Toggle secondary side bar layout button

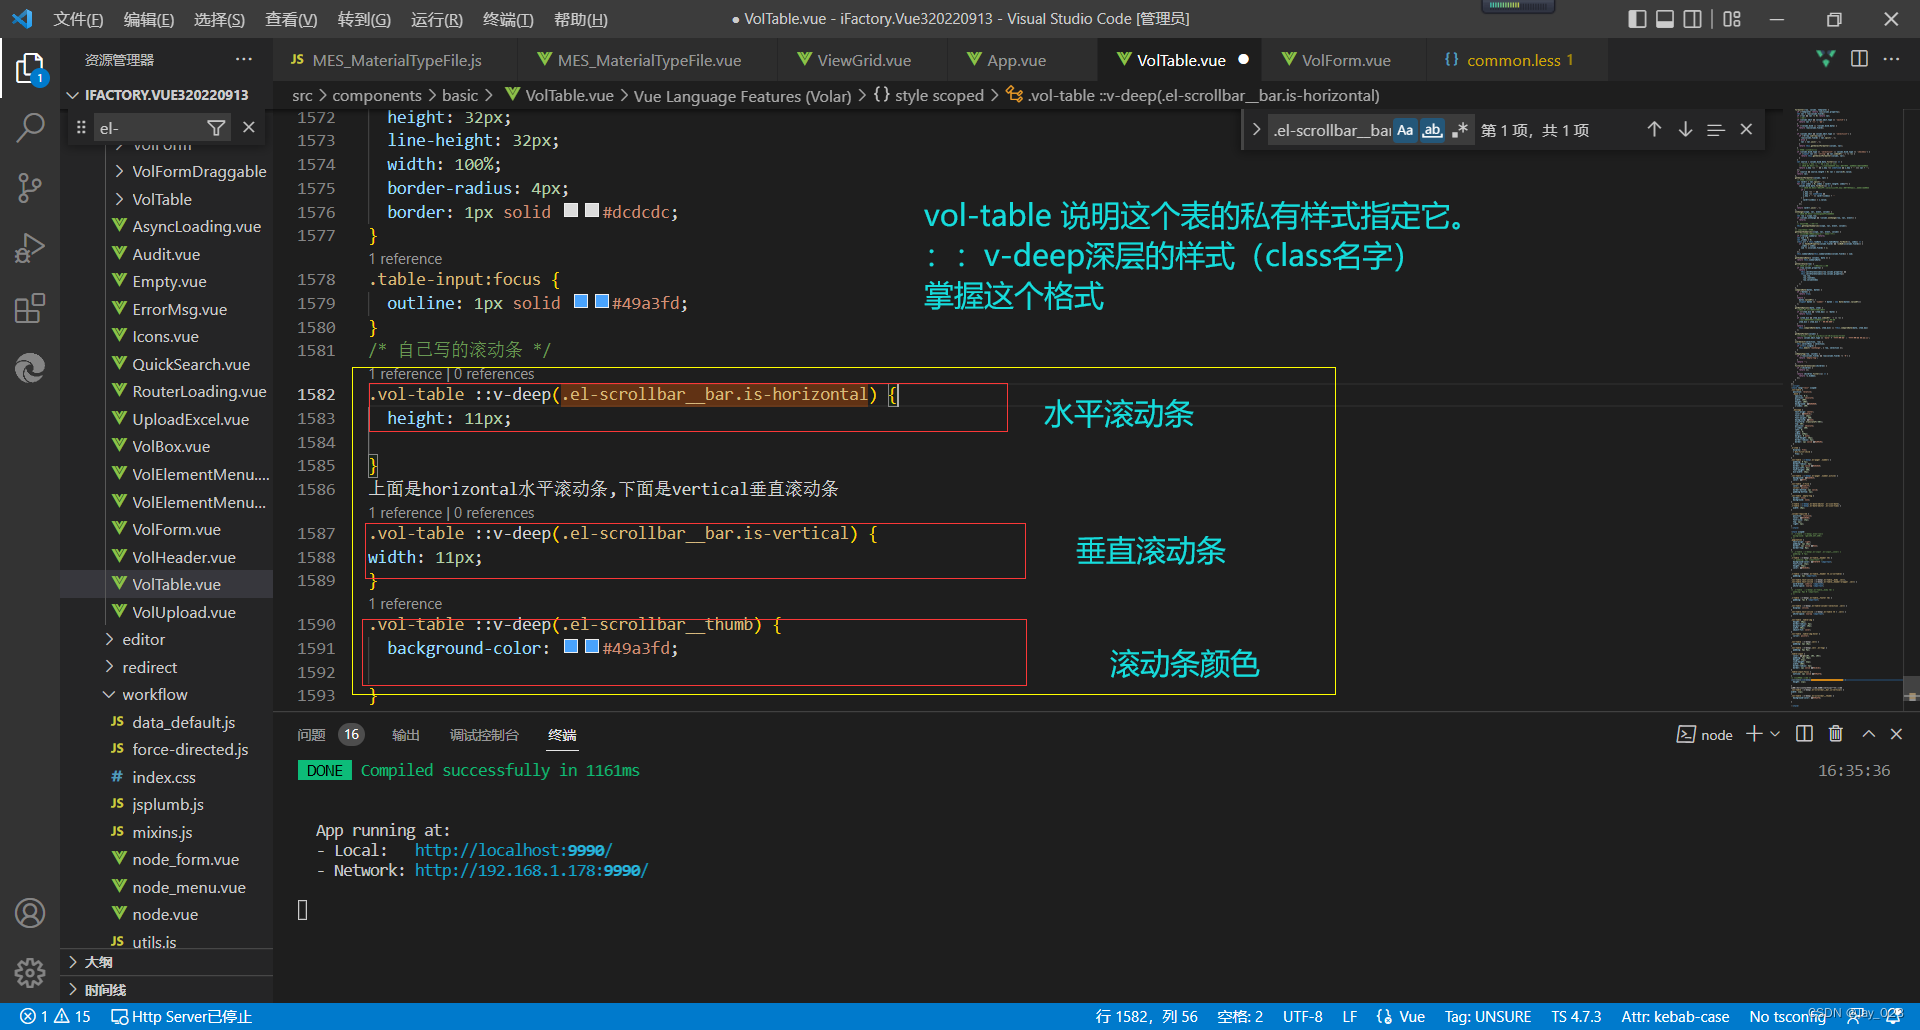tap(1692, 19)
